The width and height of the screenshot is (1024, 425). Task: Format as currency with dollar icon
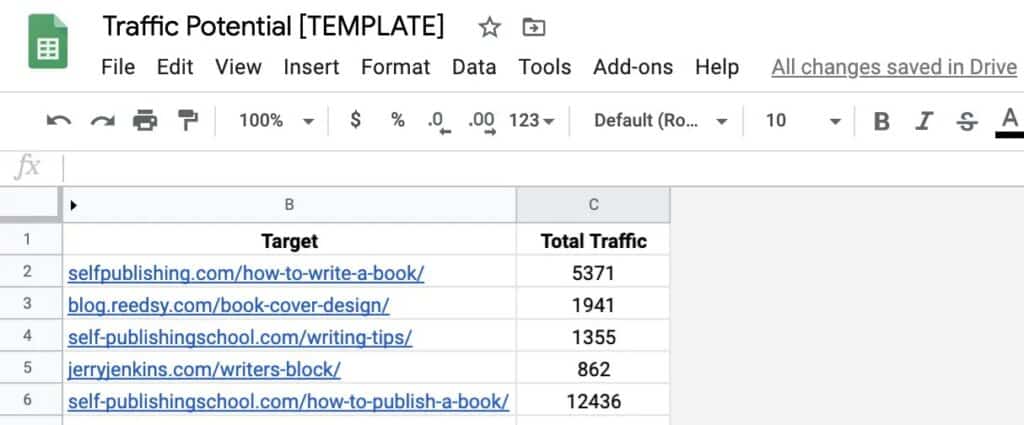pyautogui.click(x=355, y=120)
